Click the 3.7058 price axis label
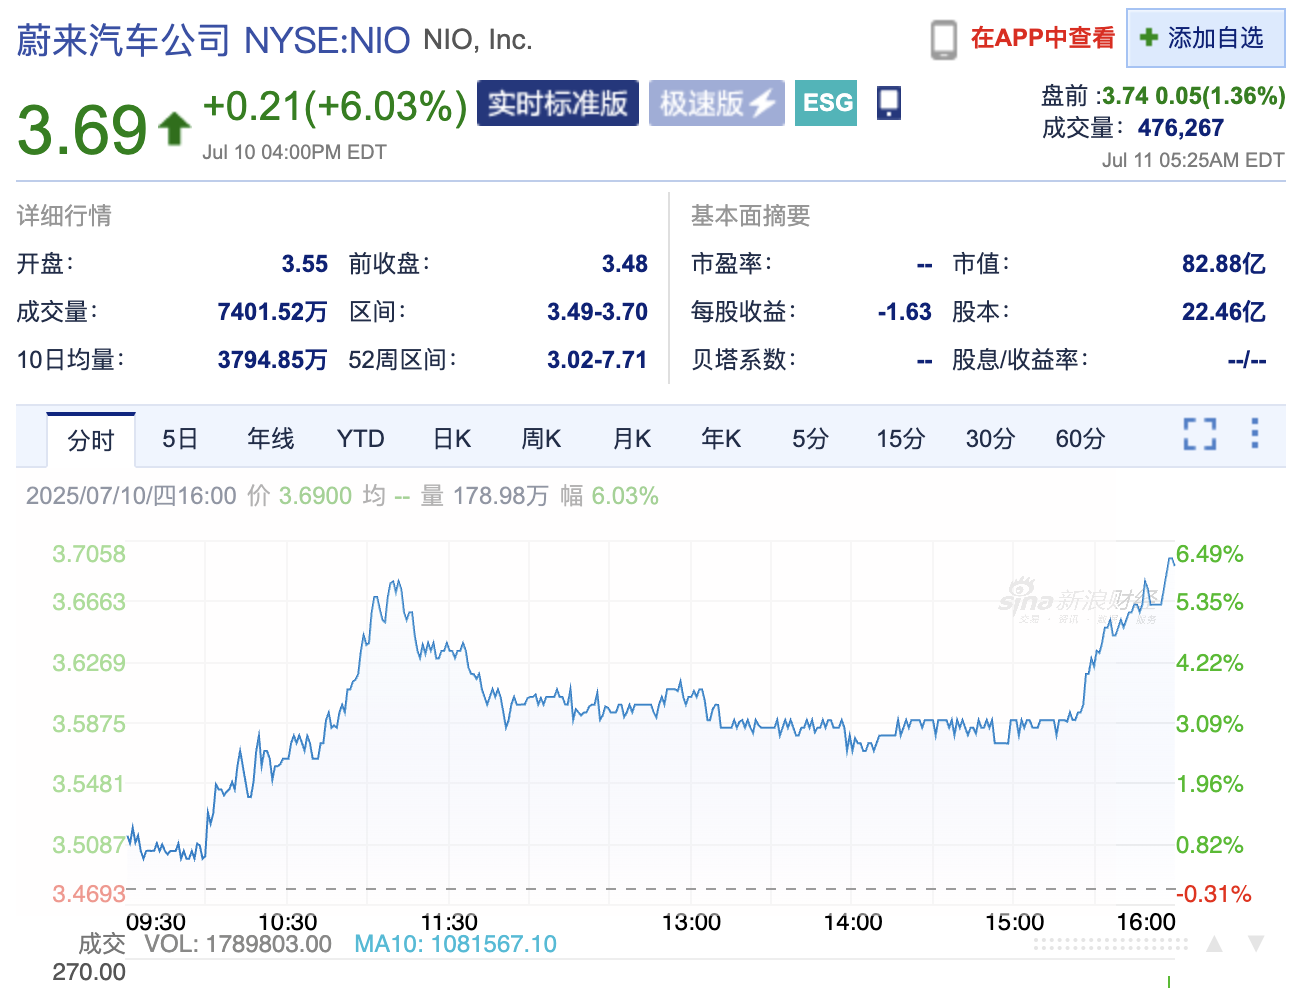 pos(89,554)
